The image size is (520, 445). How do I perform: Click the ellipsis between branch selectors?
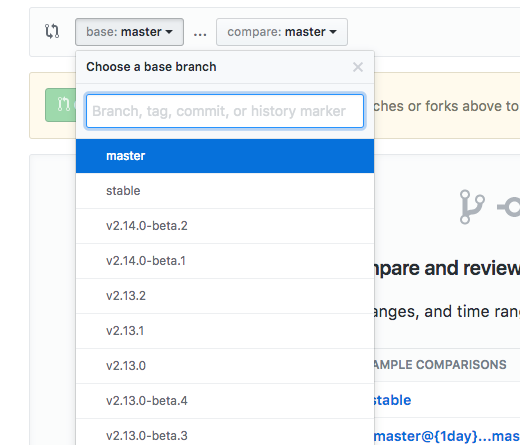[x=200, y=34]
